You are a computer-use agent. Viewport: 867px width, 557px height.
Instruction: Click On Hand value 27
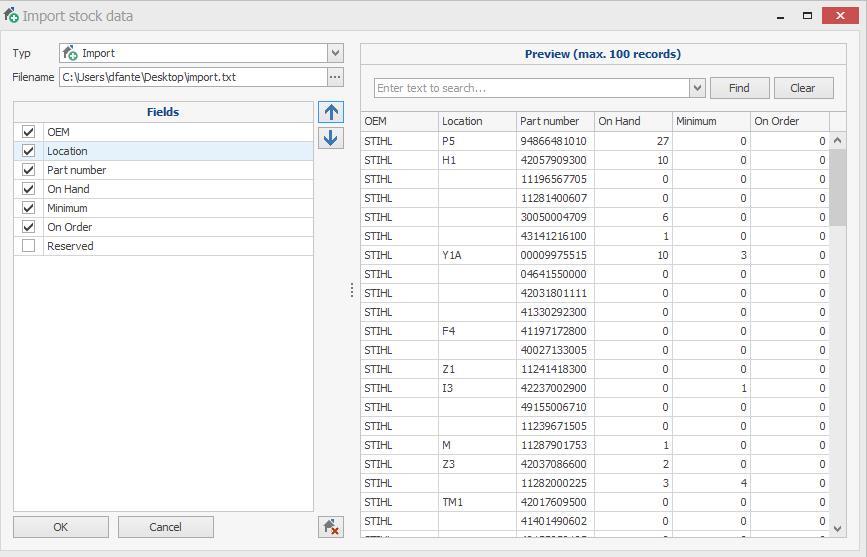click(x=634, y=141)
